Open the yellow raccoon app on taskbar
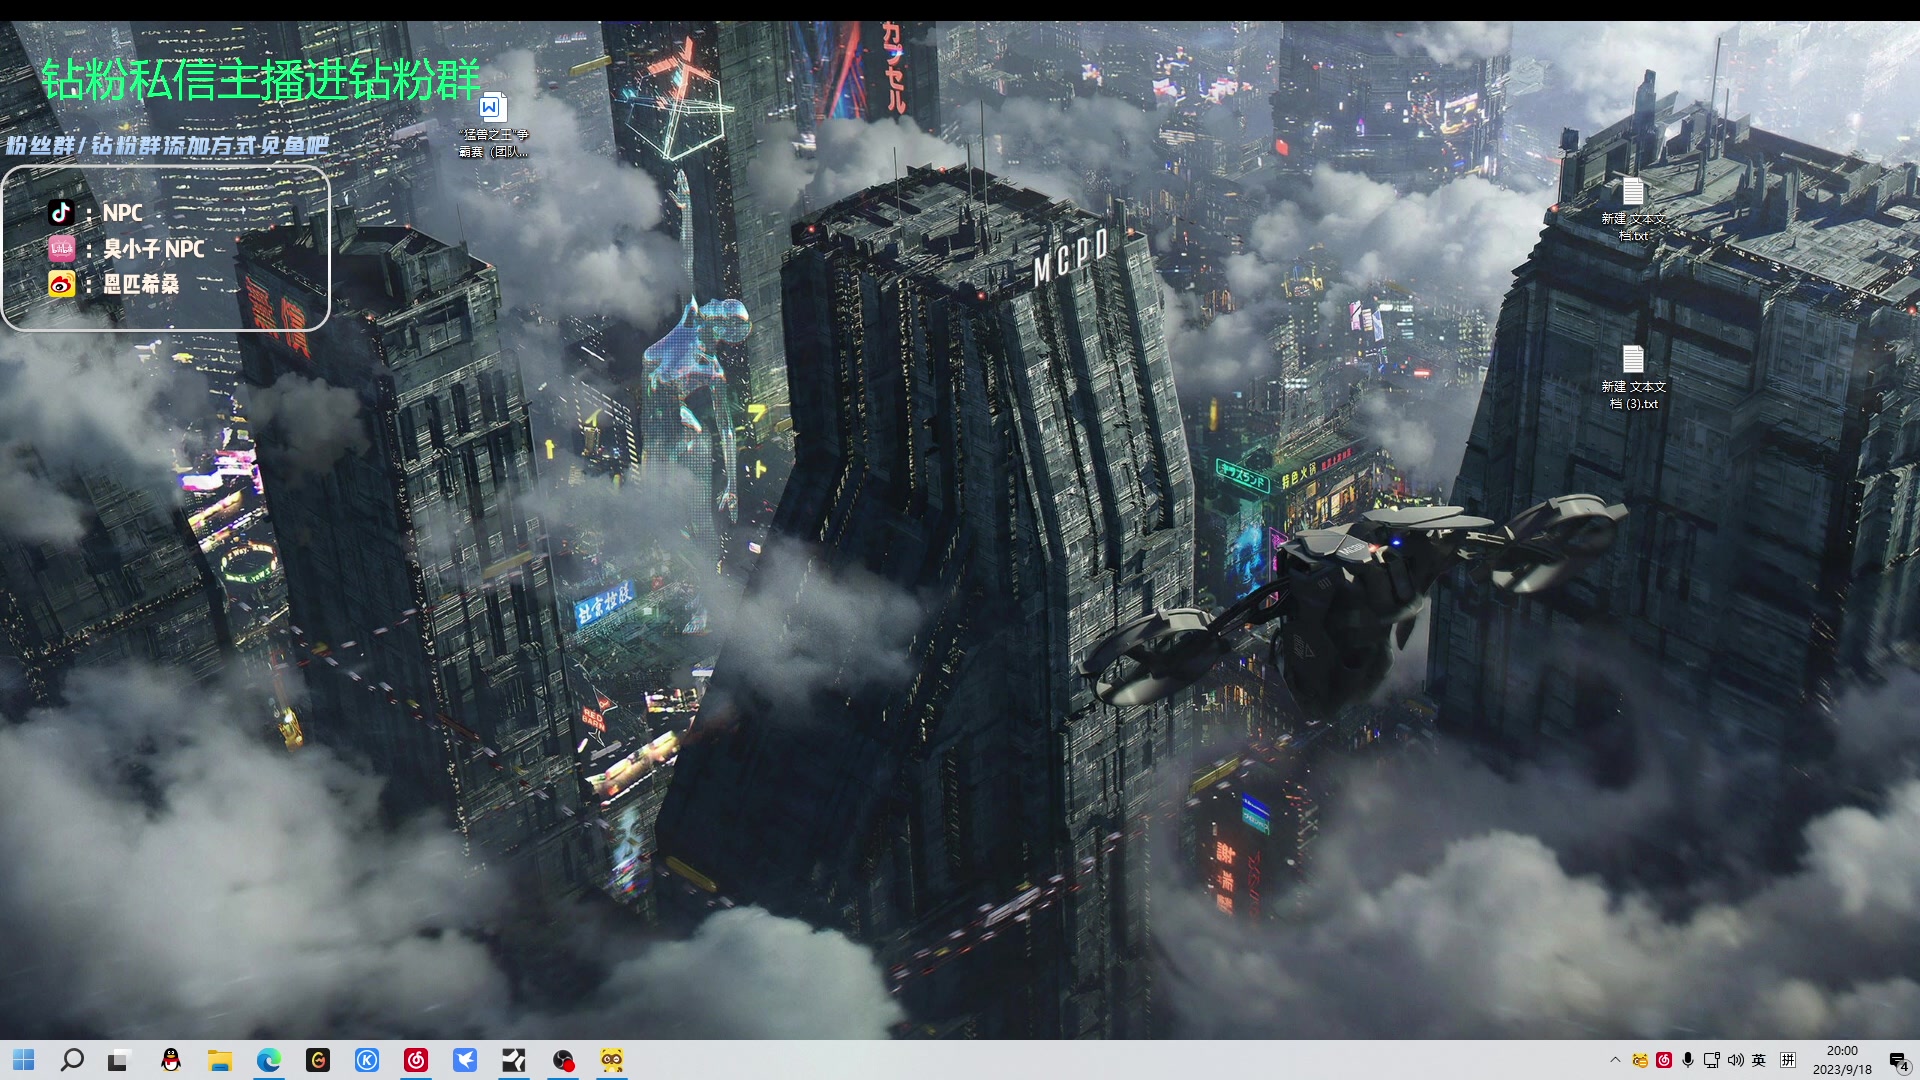 [612, 1060]
